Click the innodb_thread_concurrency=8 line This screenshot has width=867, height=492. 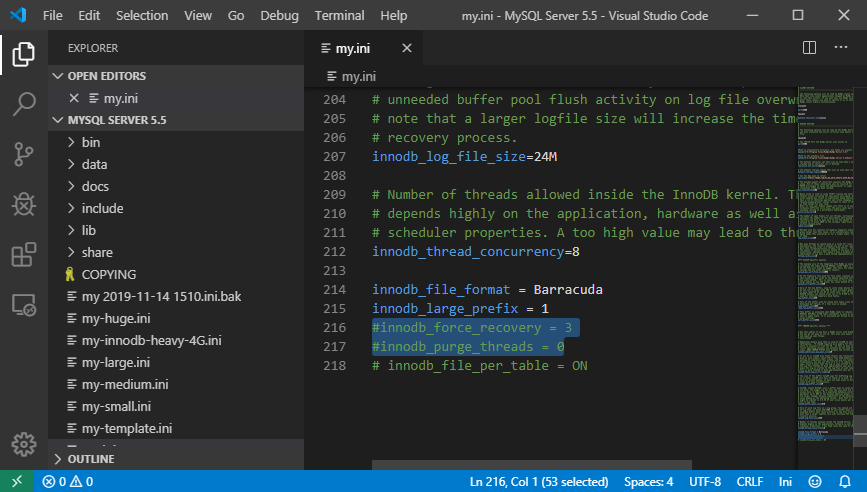tap(476, 252)
